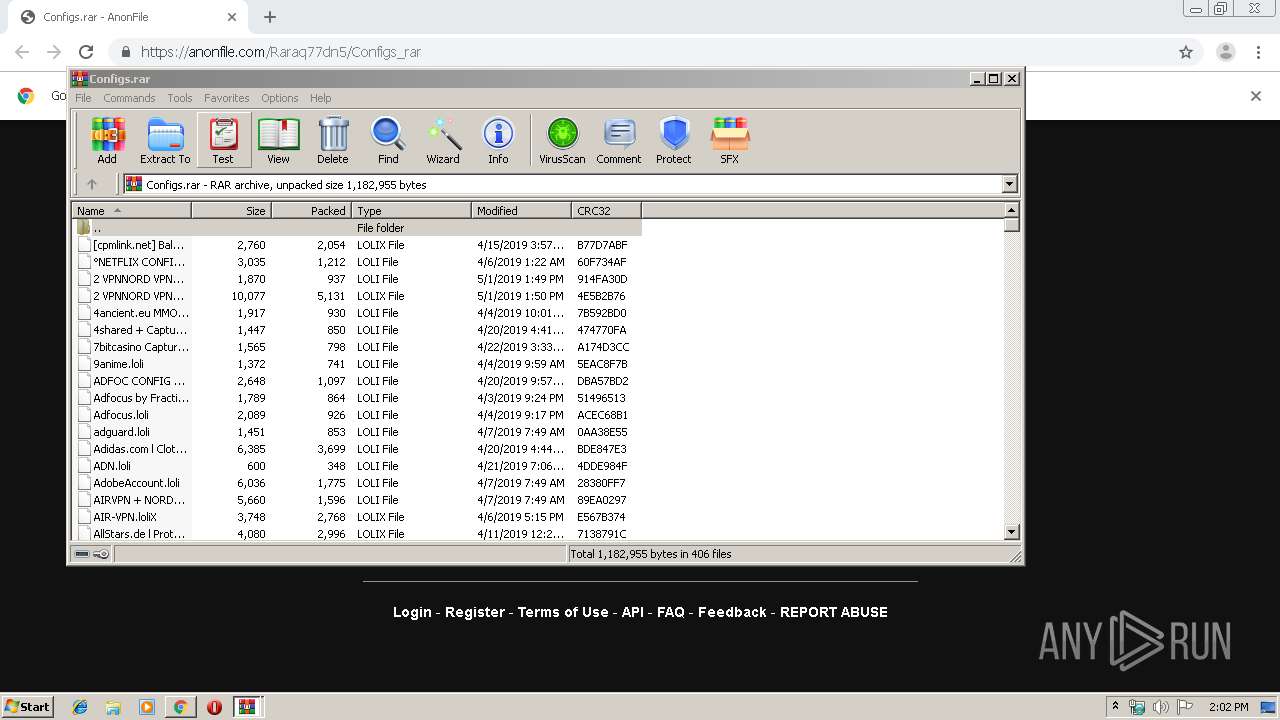Open the media player taskbar icon
1280x720 pixels.
147,707
